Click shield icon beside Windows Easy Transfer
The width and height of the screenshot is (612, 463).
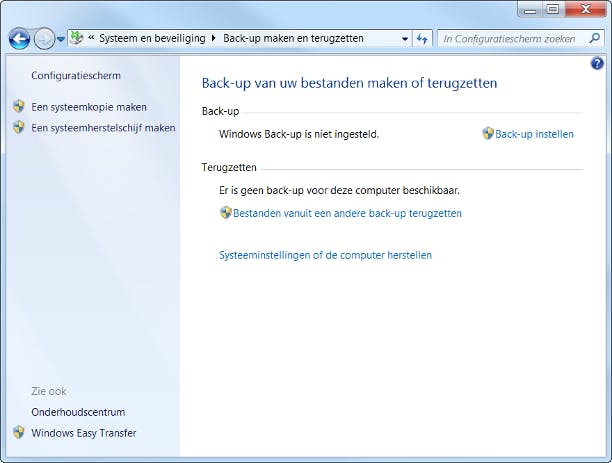click(x=19, y=432)
